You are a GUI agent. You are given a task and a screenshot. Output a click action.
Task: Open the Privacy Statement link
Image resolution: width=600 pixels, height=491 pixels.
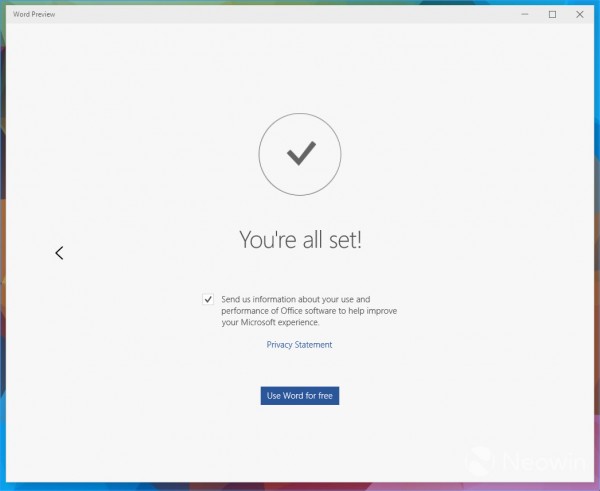click(299, 345)
